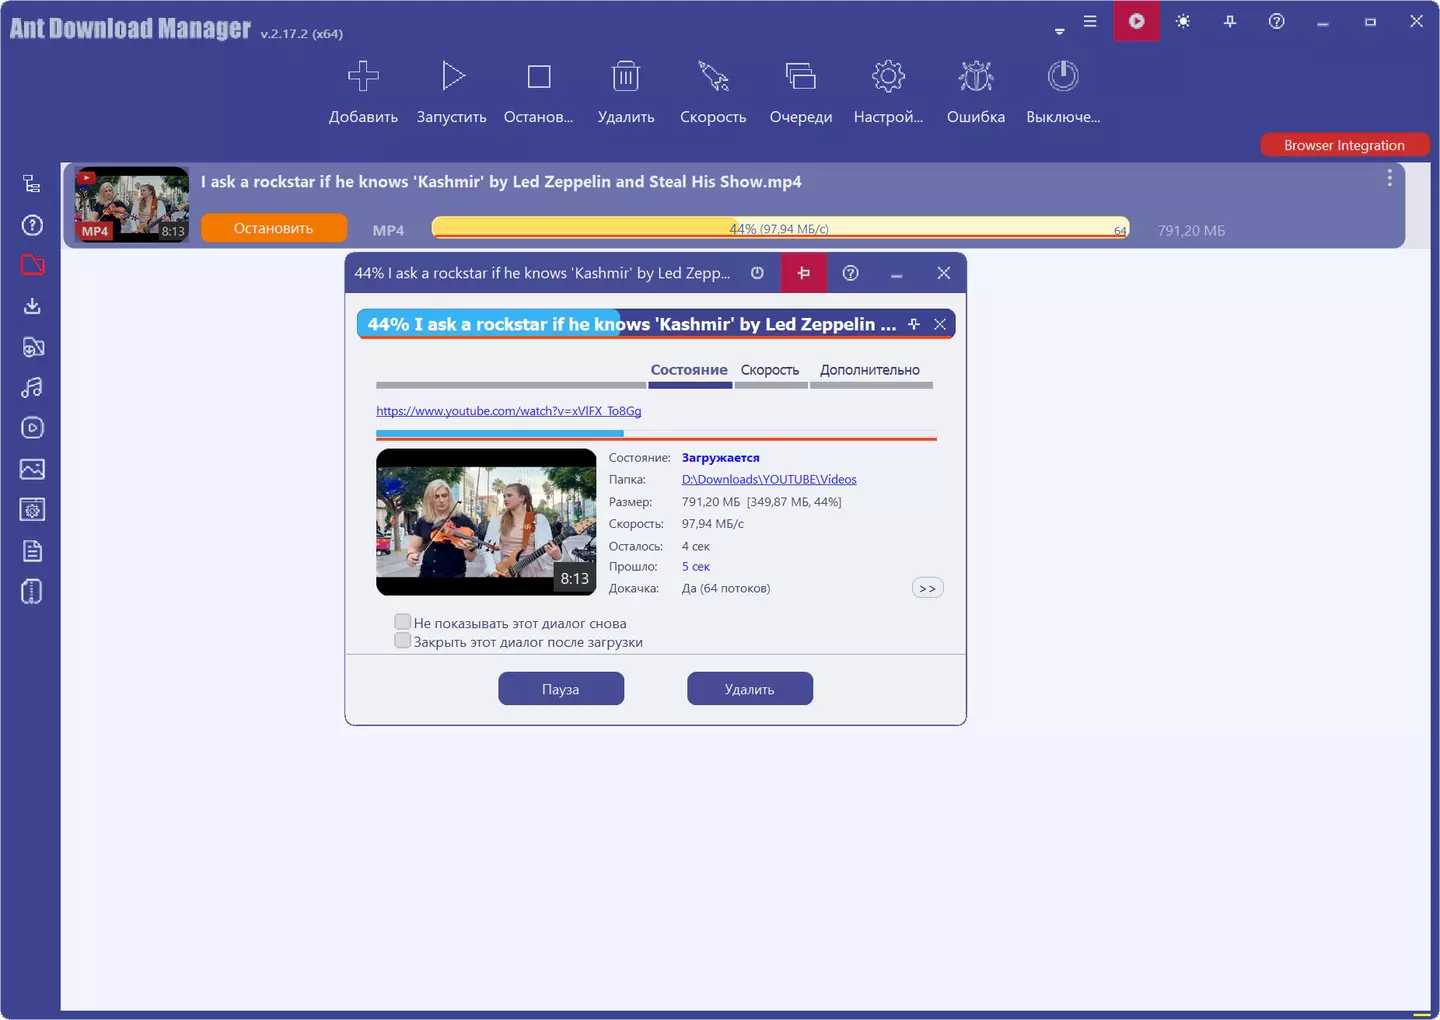Click the Удалить button in the dialog
The height and width of the screenshot is (1020, 1440).
(750, 689)
